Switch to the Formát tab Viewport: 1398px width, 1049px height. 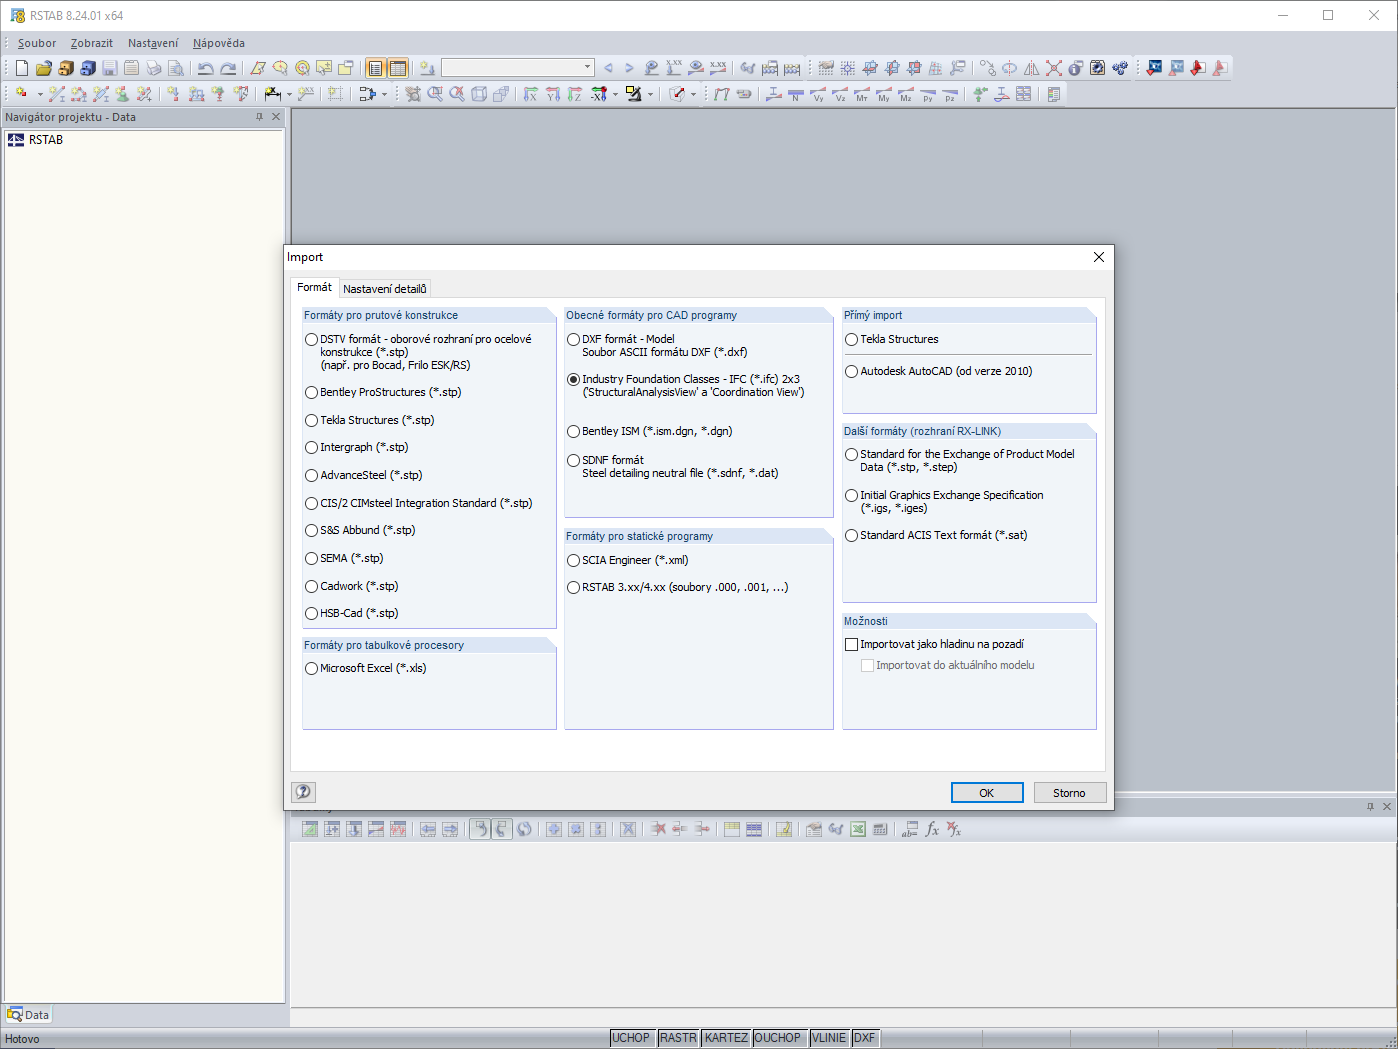click(x=314, y=288)
